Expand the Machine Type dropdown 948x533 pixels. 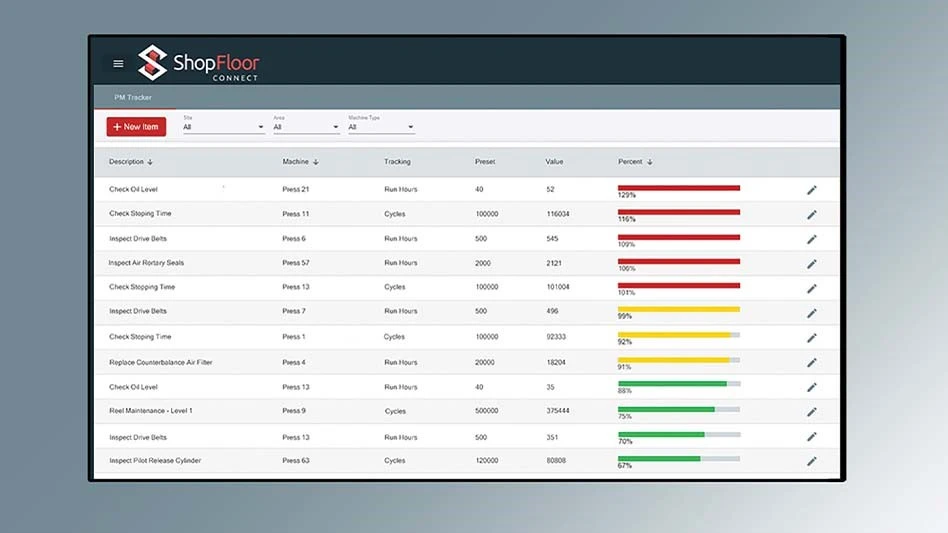click(x=380, y=127)
